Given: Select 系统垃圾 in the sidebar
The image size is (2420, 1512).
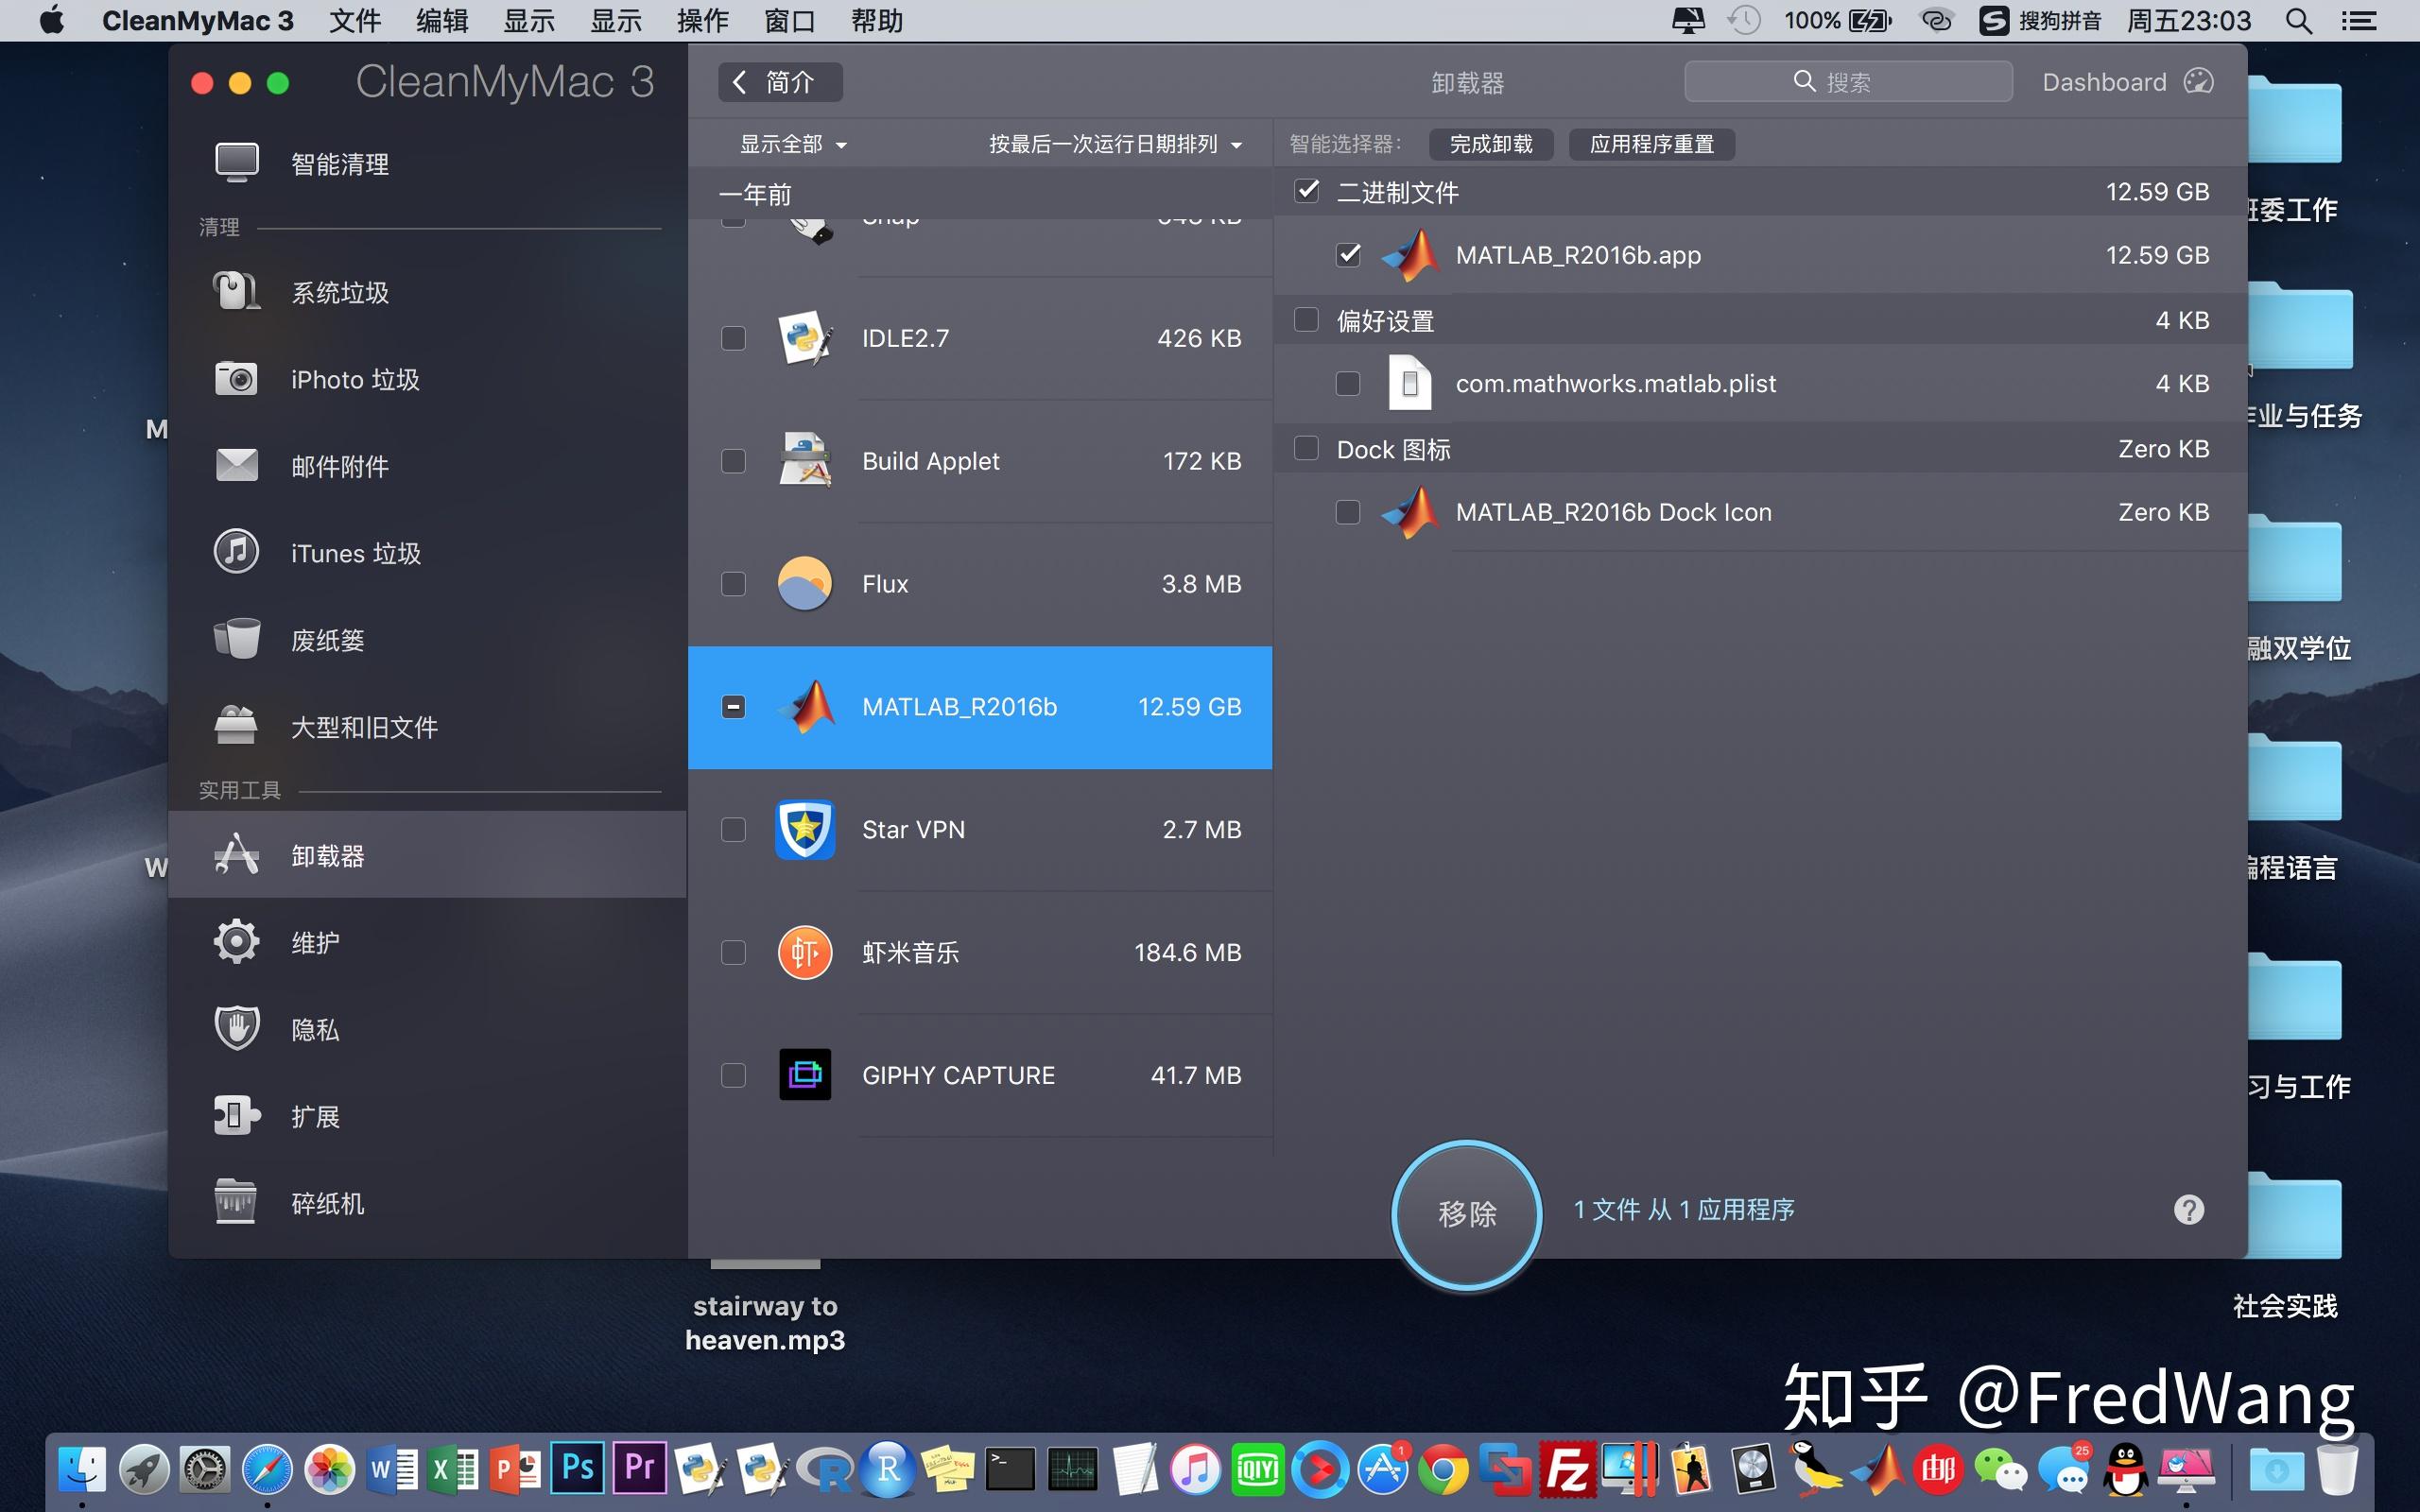Looking at the screenshot, I should [426, 292].
